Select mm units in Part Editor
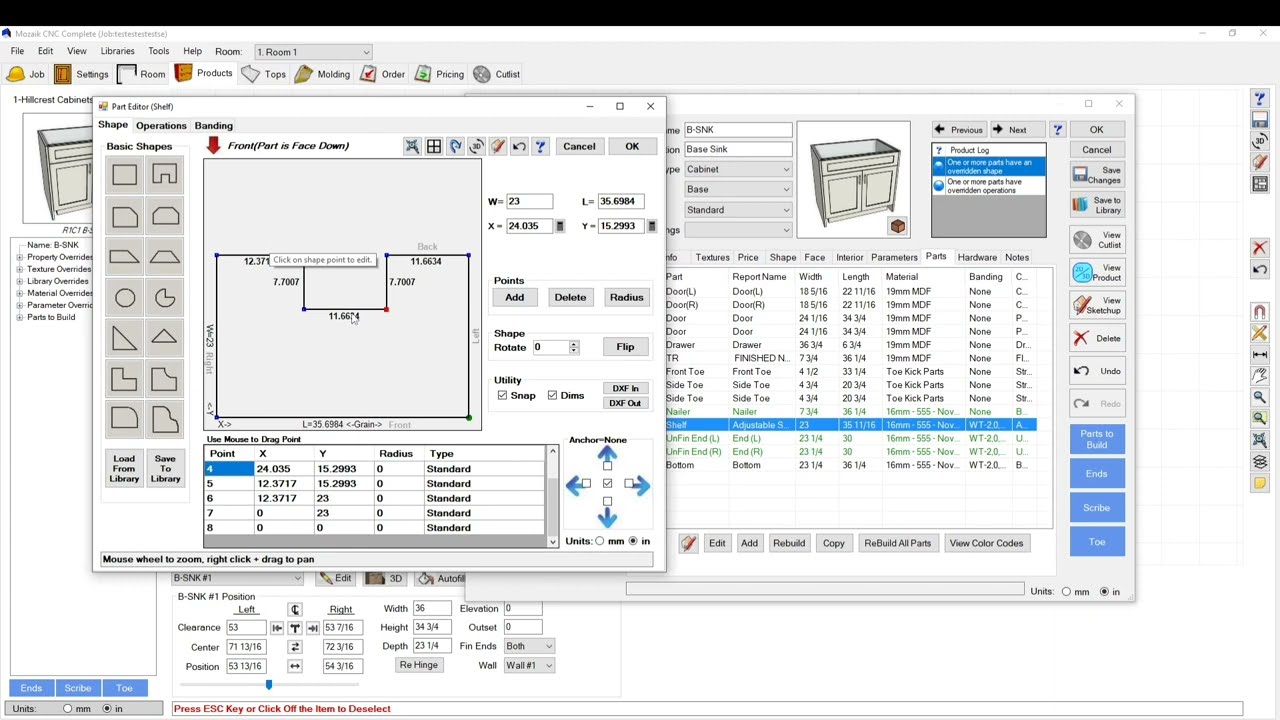Image resolution: width=1280 pixels, height=720 pixels. pos(600,541)
